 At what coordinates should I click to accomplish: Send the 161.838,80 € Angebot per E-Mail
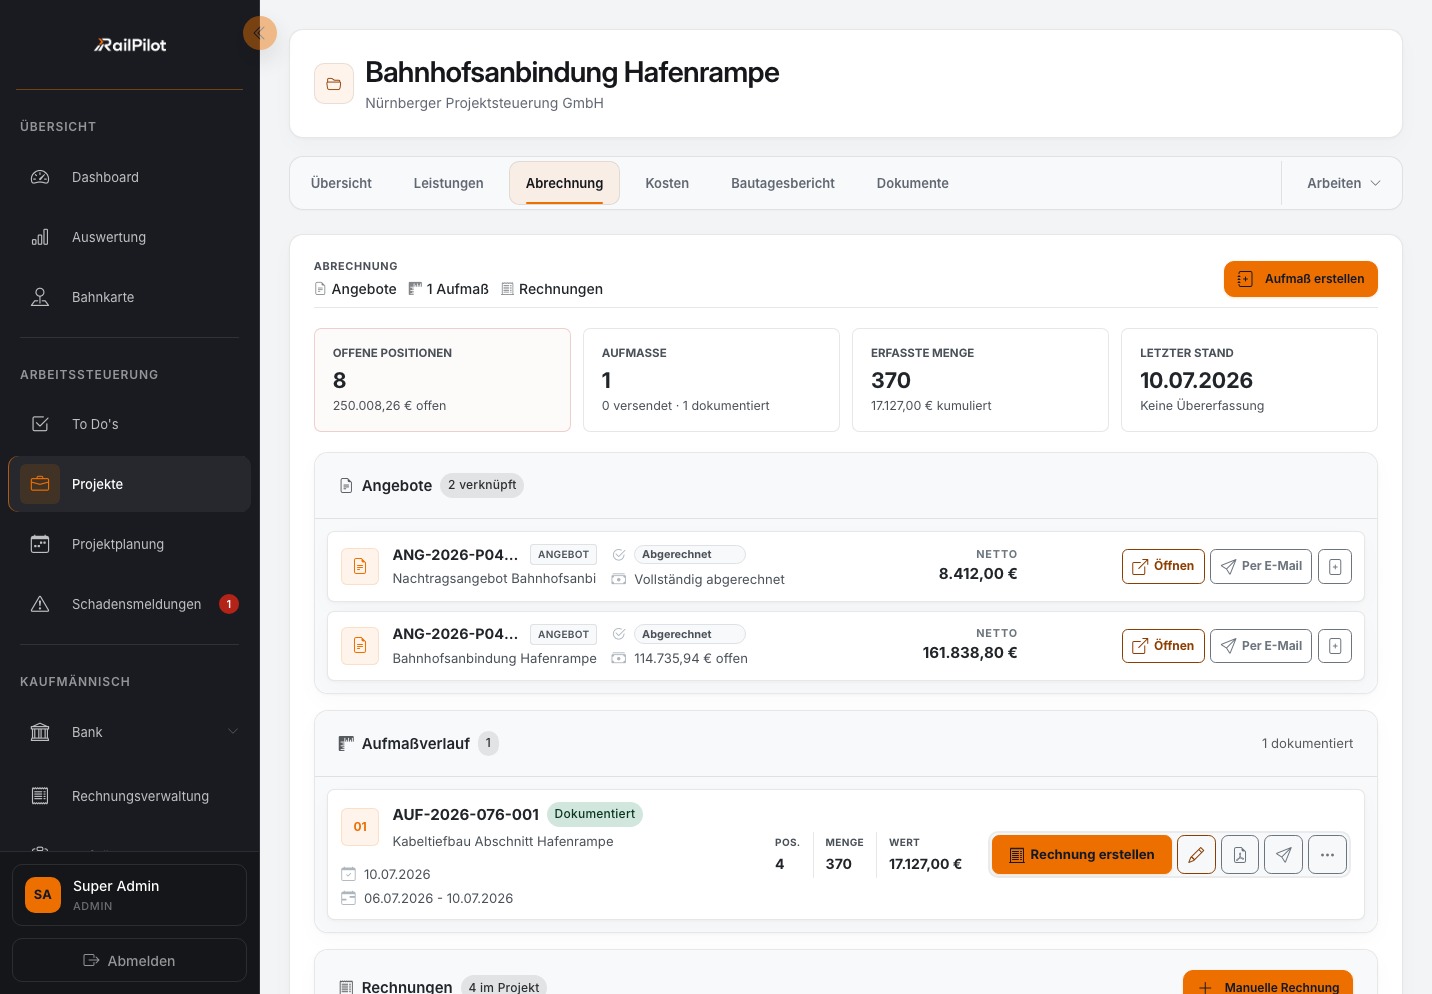pyautogui.click(x=1261, y=646)
